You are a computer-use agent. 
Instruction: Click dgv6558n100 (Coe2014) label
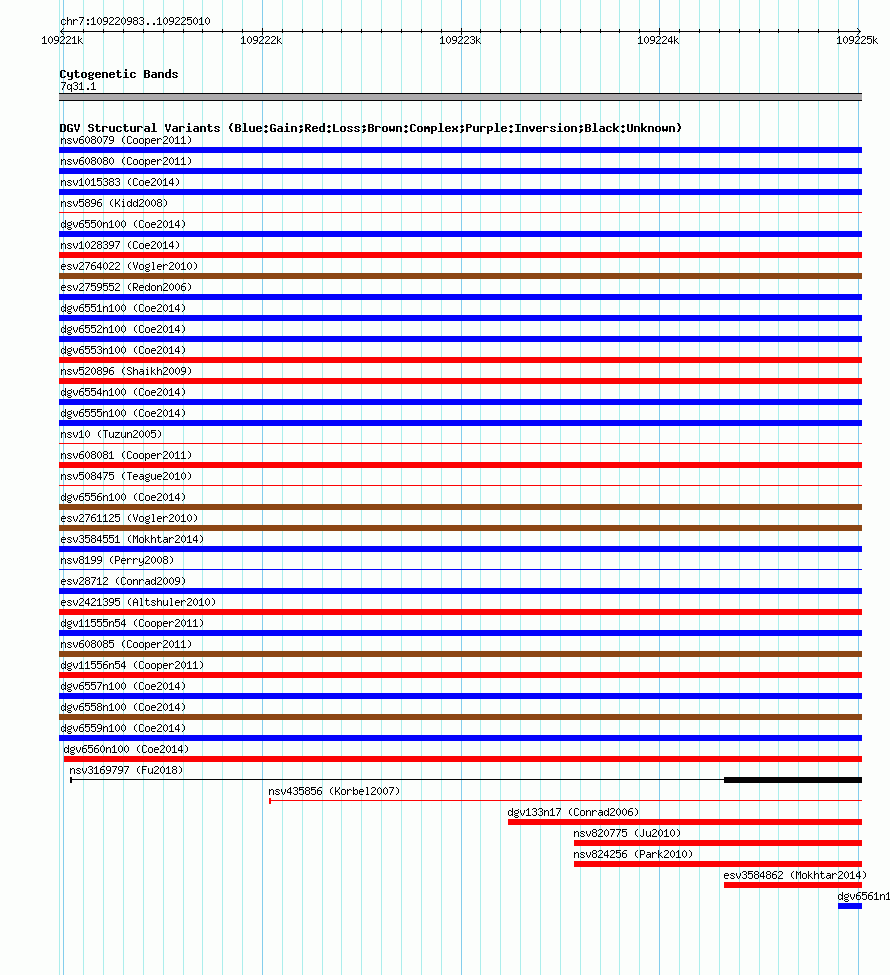123,708
